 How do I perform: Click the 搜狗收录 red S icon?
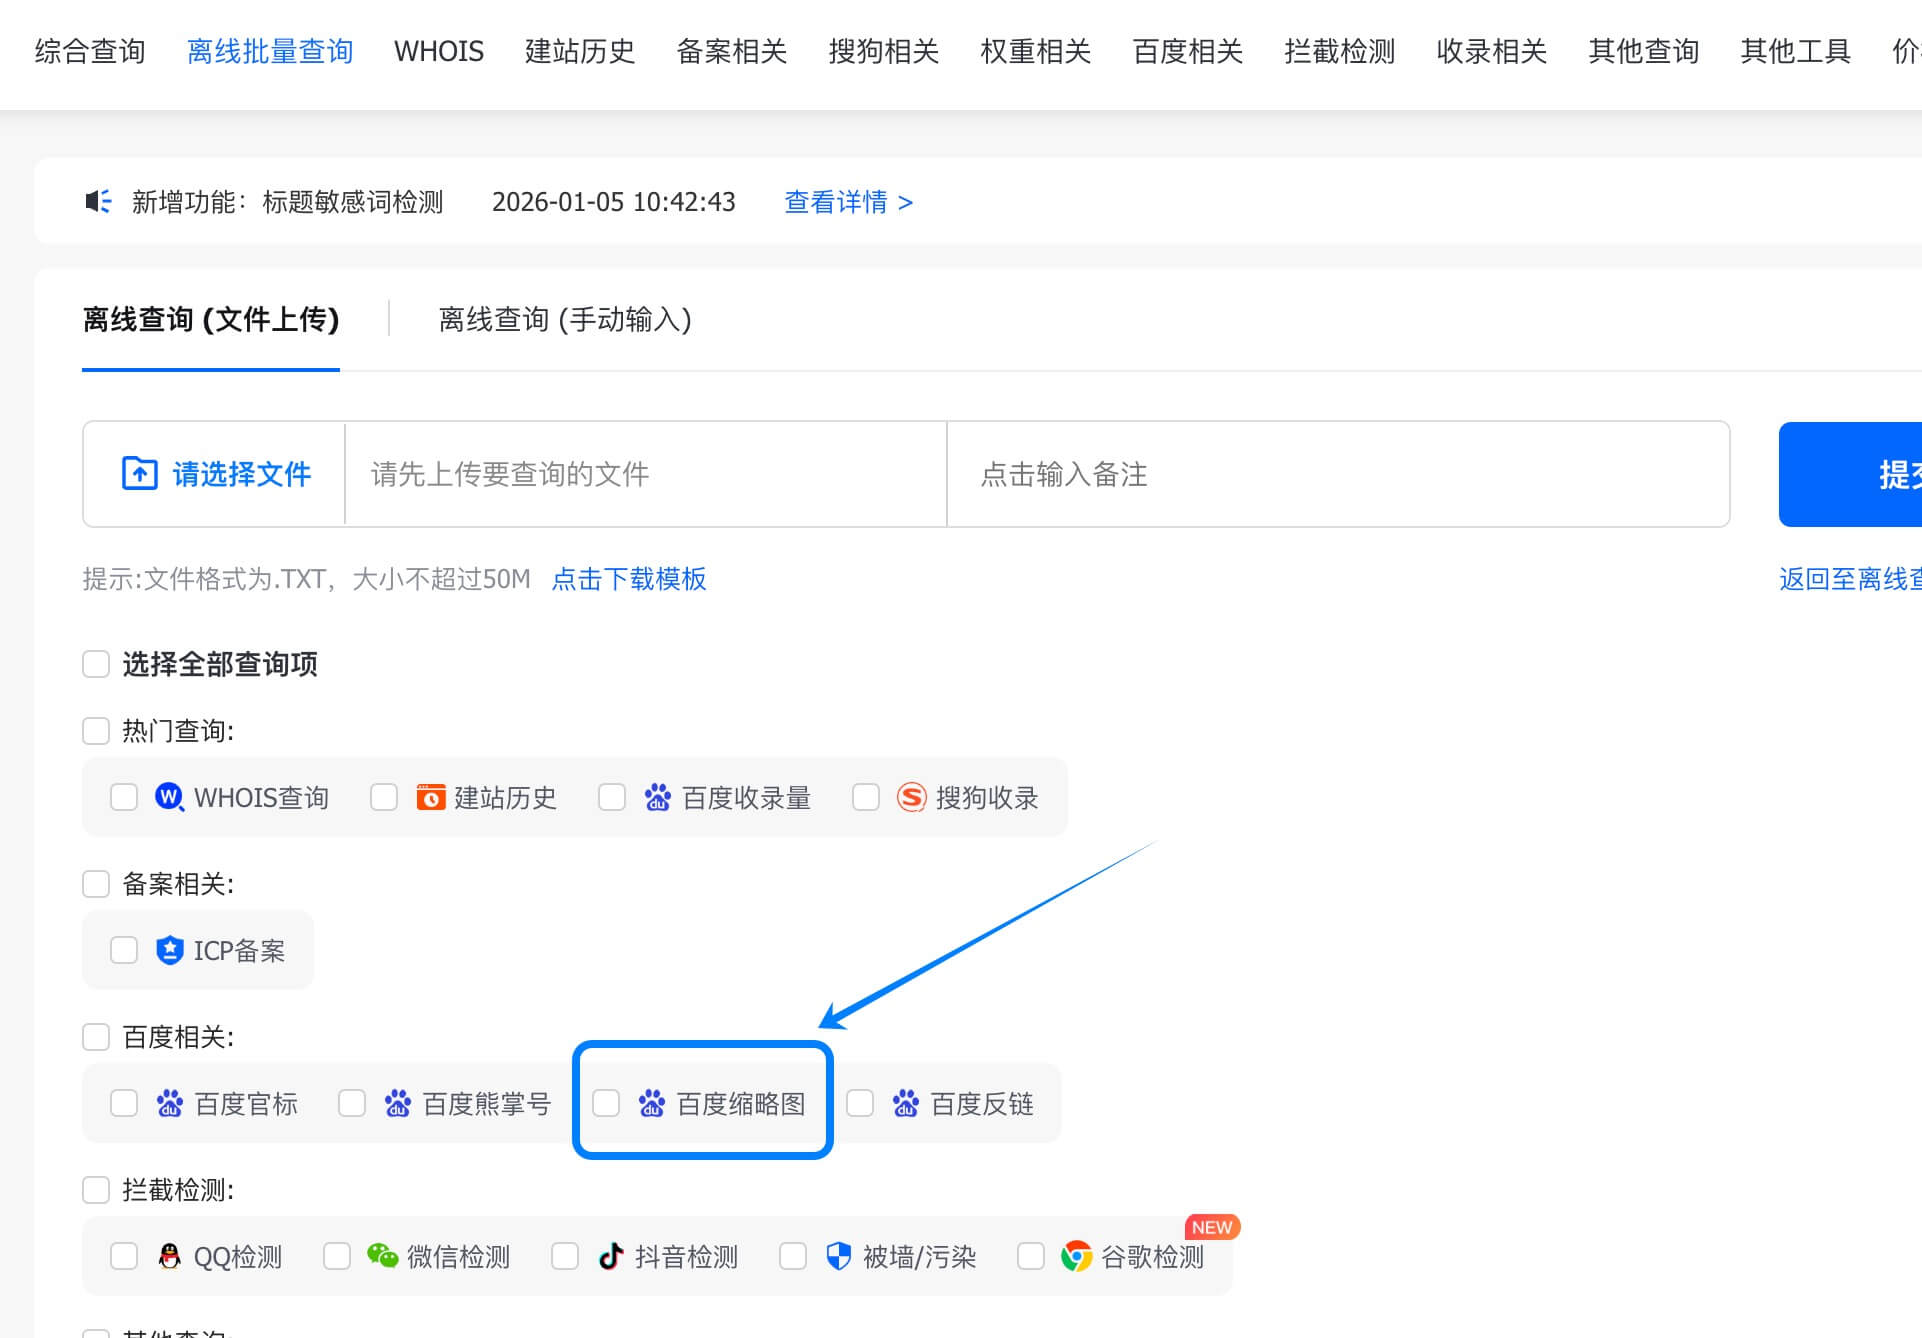911,797
